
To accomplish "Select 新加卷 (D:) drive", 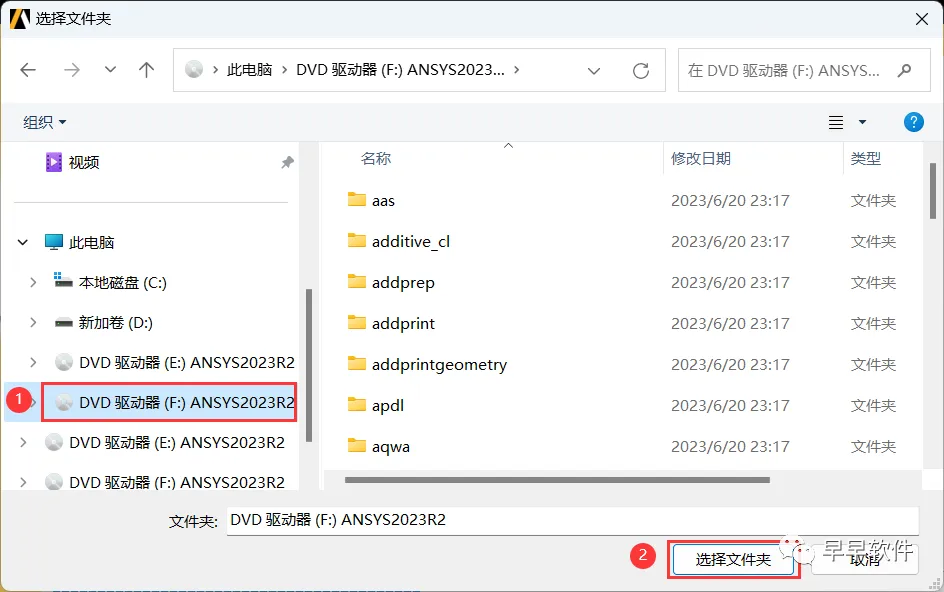I will (x=115, y=323).
